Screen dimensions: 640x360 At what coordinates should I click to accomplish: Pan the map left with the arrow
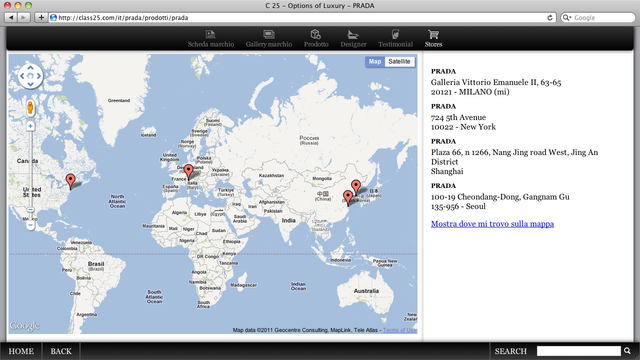coord(22,76)
